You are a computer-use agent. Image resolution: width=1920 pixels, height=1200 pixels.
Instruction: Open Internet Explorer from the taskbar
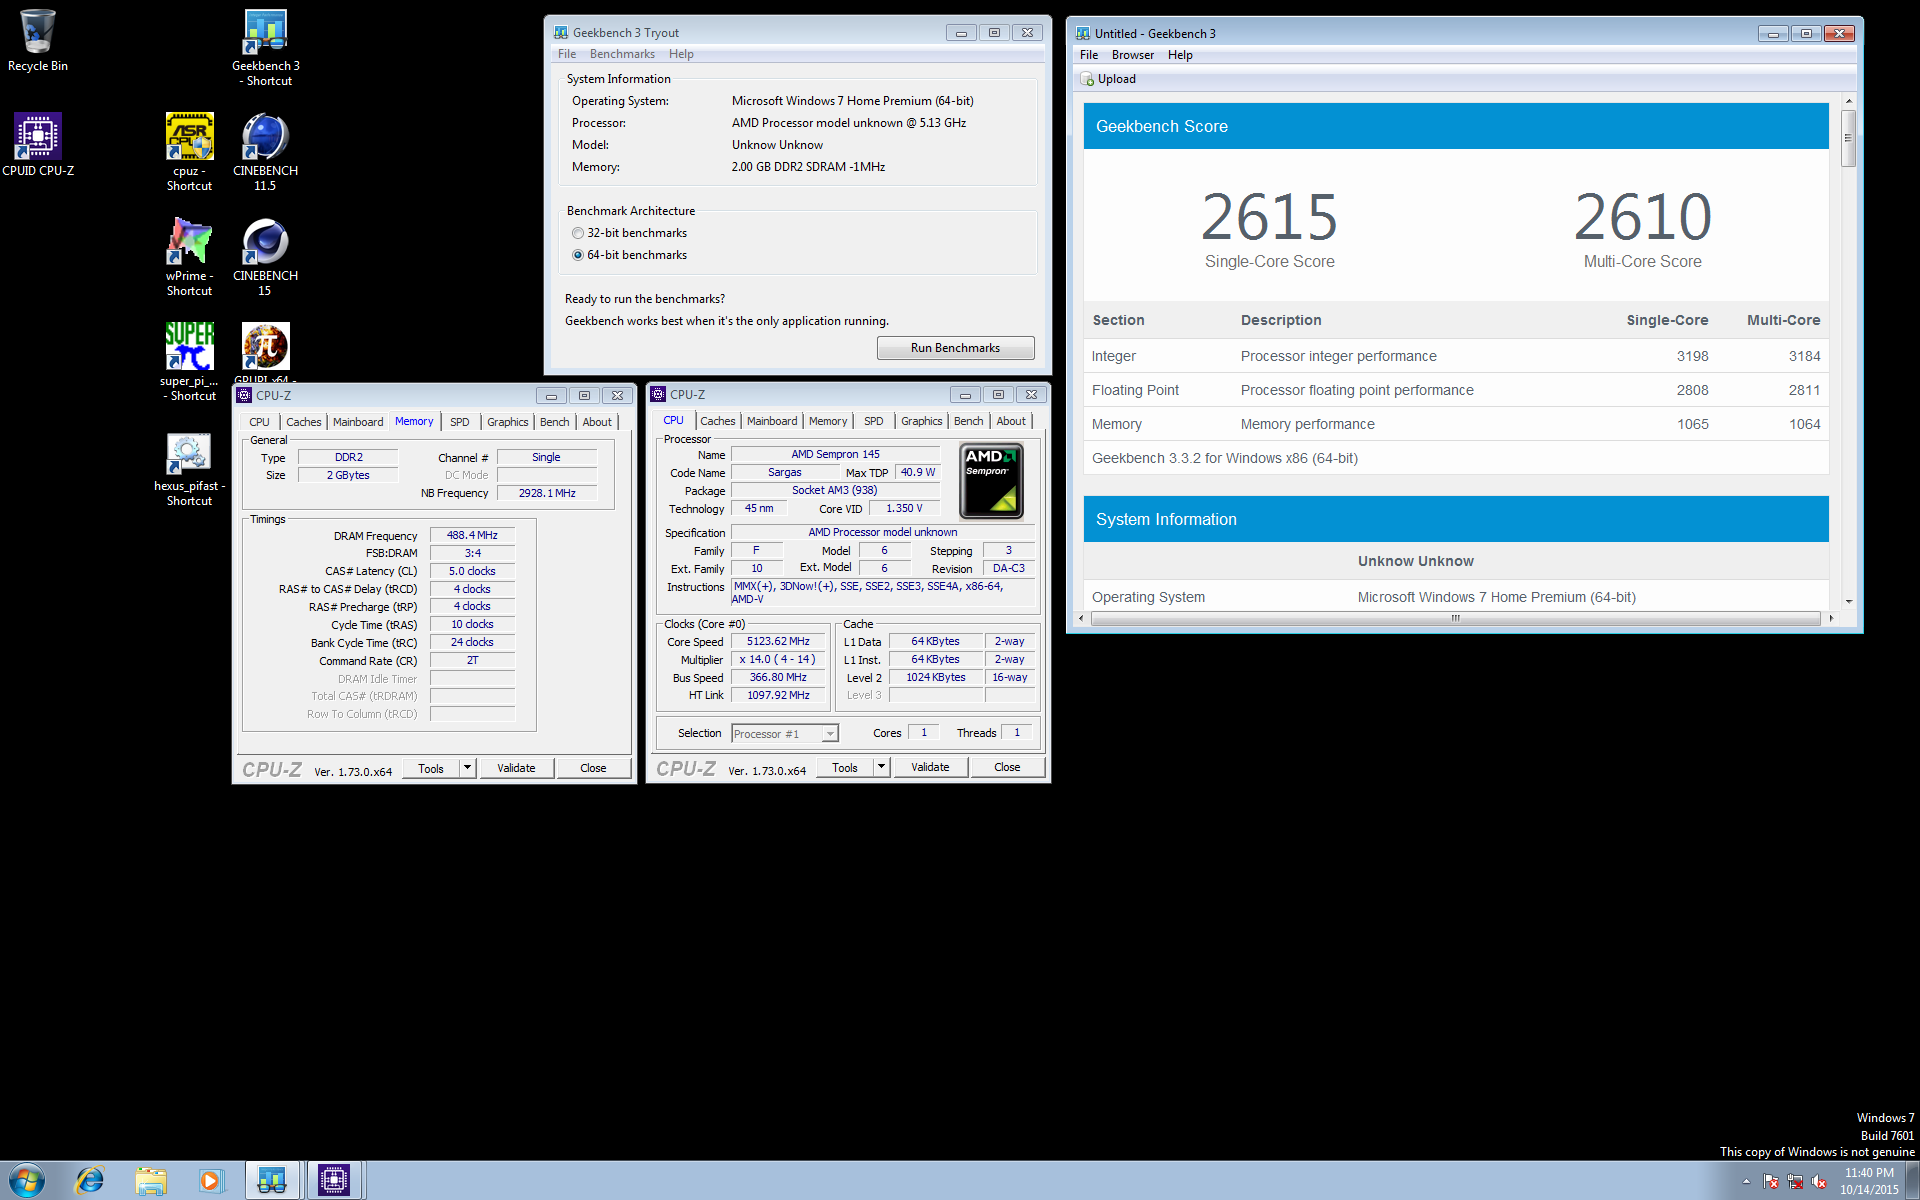pyautogui.click(x=90, y=1181)
